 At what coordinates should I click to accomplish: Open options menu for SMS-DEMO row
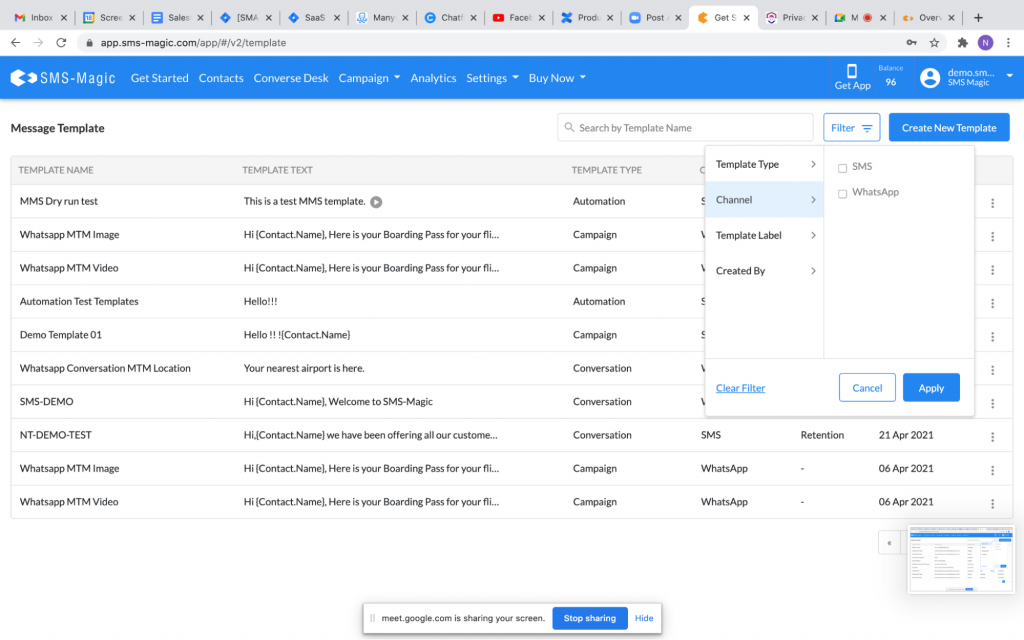tap(992, 404)
